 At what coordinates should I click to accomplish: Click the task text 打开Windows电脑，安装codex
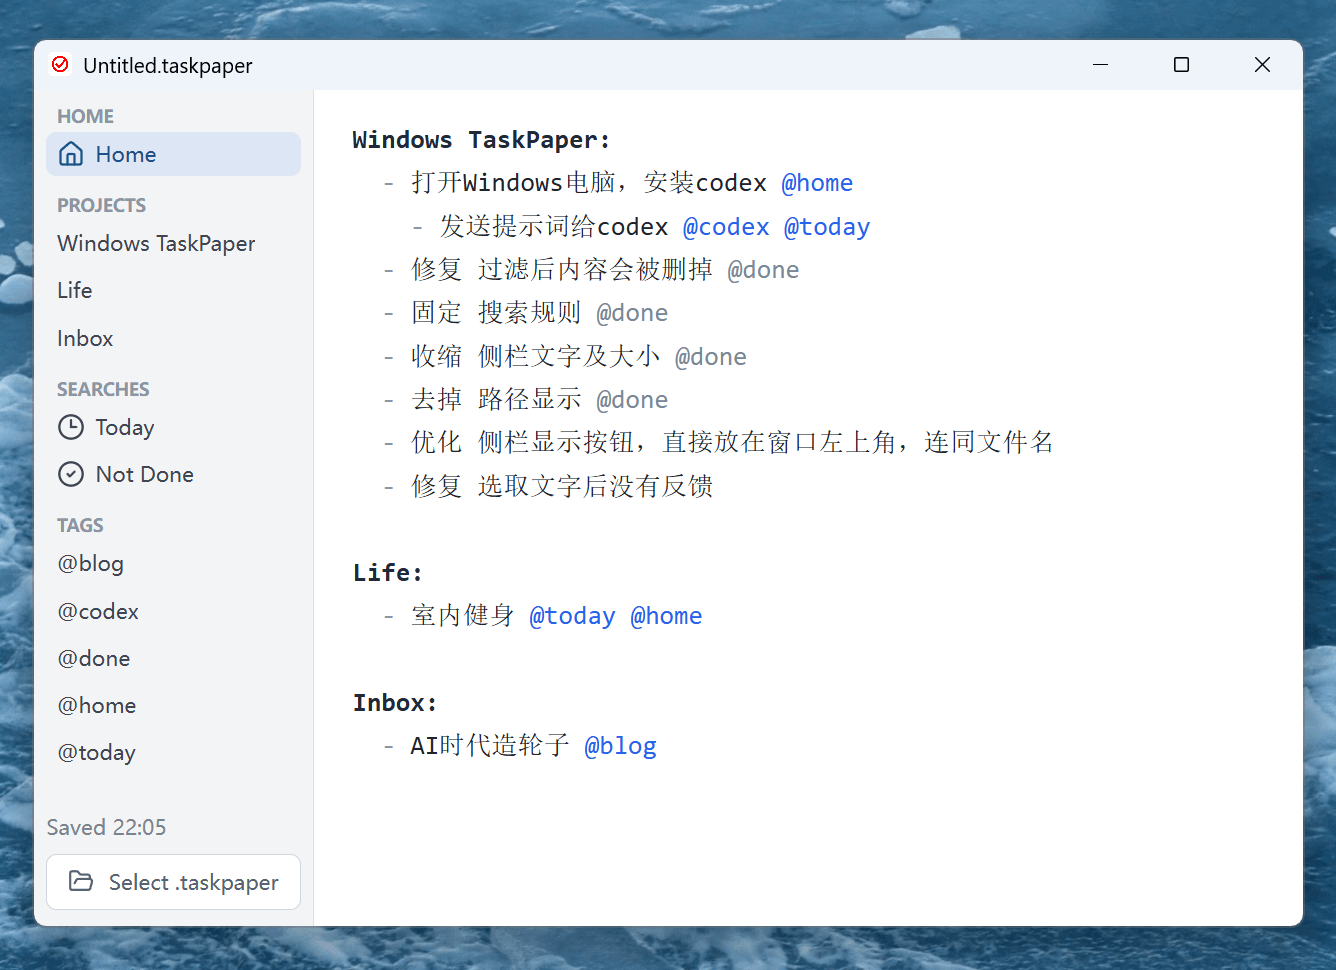(589, 183)
